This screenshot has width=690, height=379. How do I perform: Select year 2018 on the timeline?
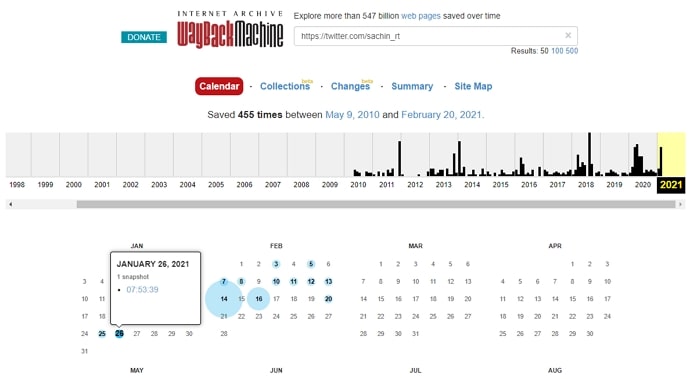point(586,184)
